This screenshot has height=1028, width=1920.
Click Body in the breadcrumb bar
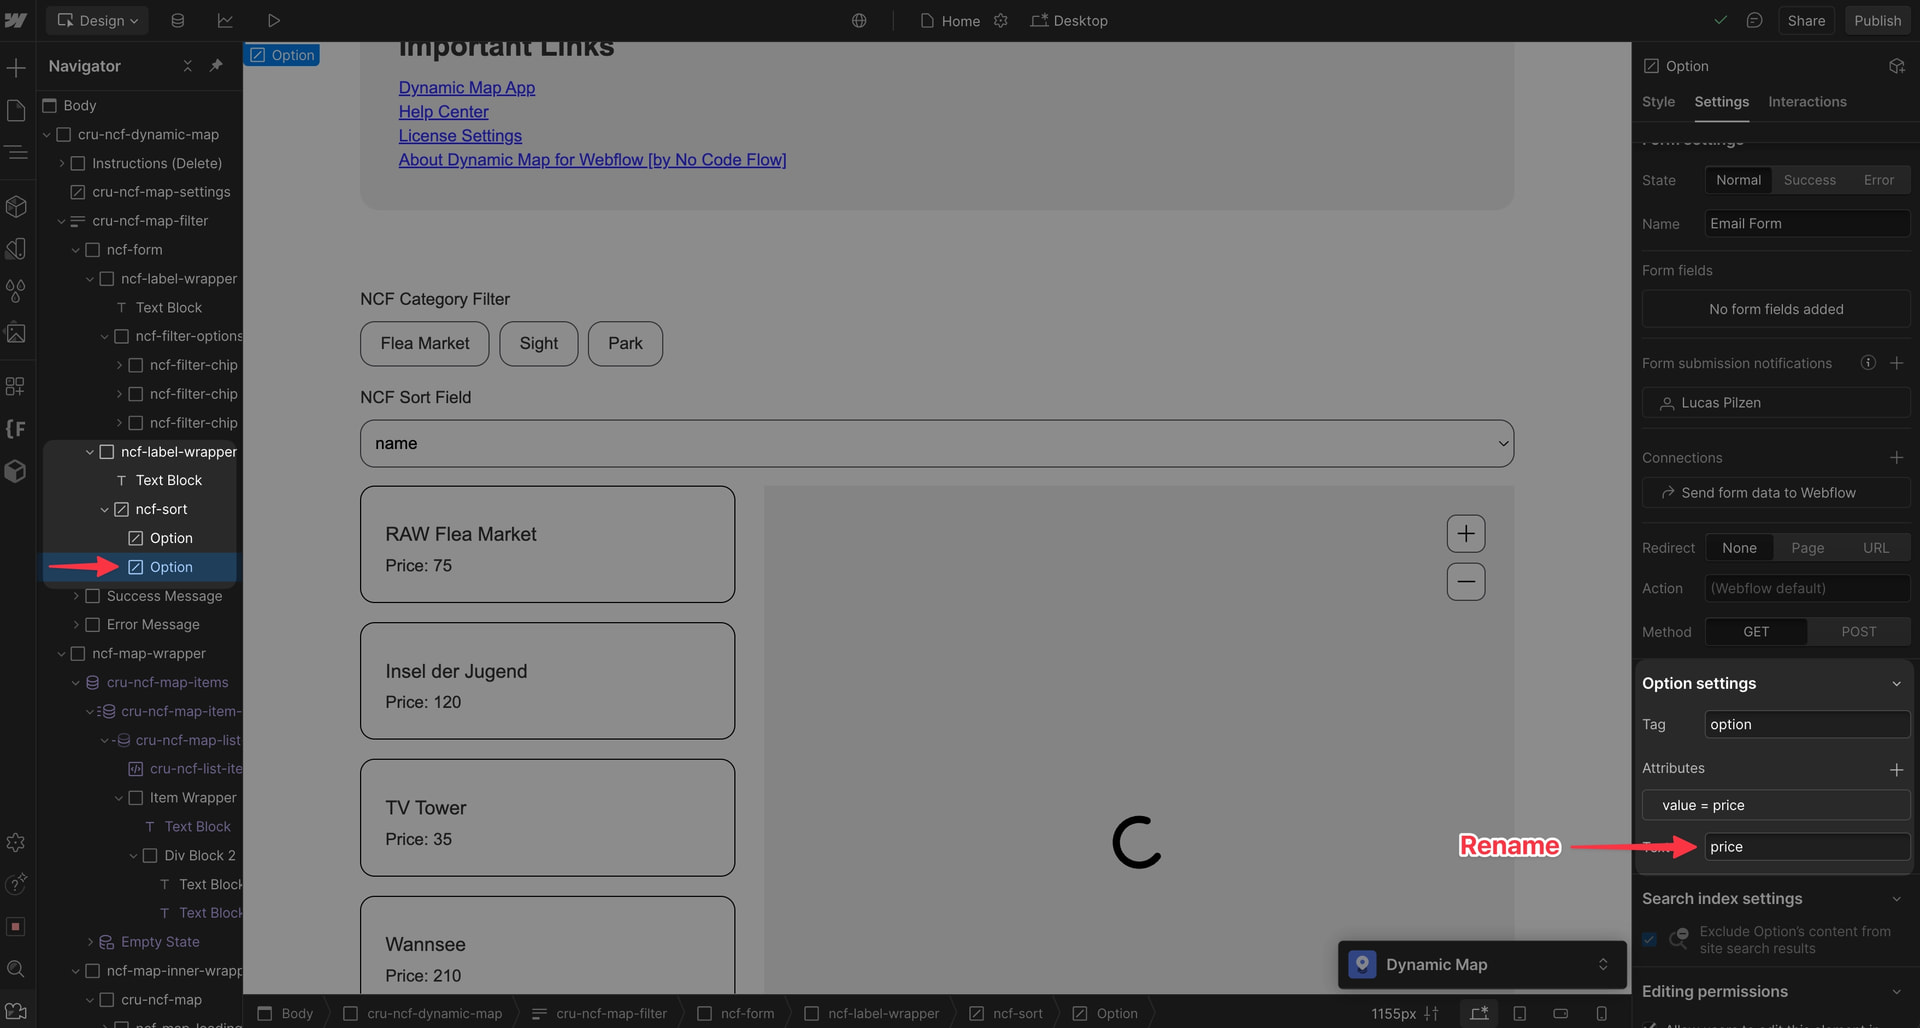click(286, 1013)
